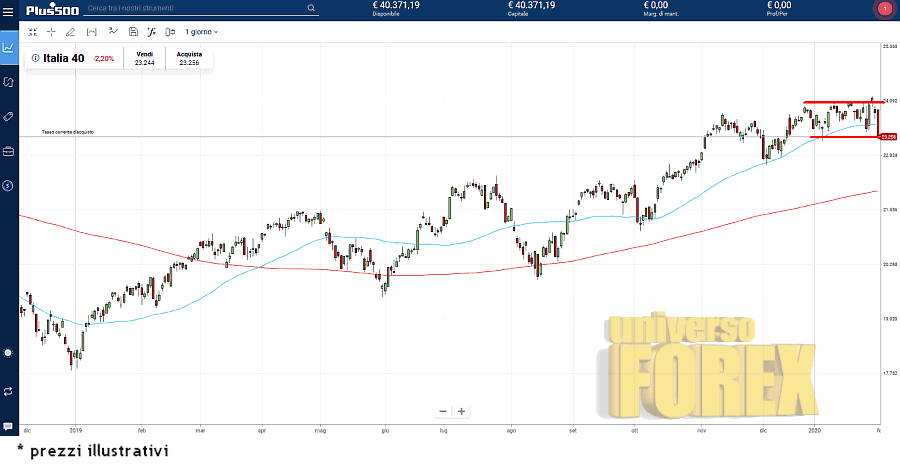Zoom out chart with minus button
This screenshot has height=466, width=900.
(443, 411)
